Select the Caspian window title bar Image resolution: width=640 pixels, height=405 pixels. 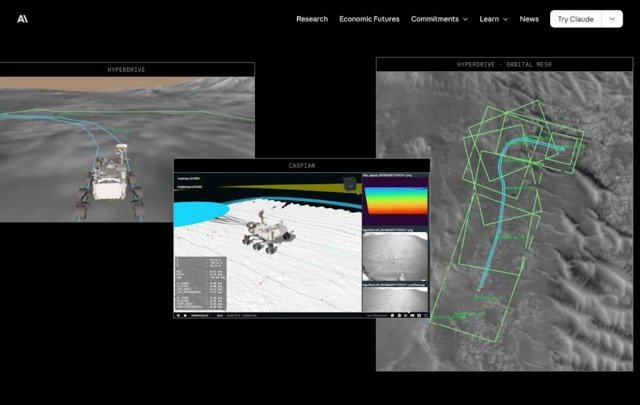[x=301, y=165]
